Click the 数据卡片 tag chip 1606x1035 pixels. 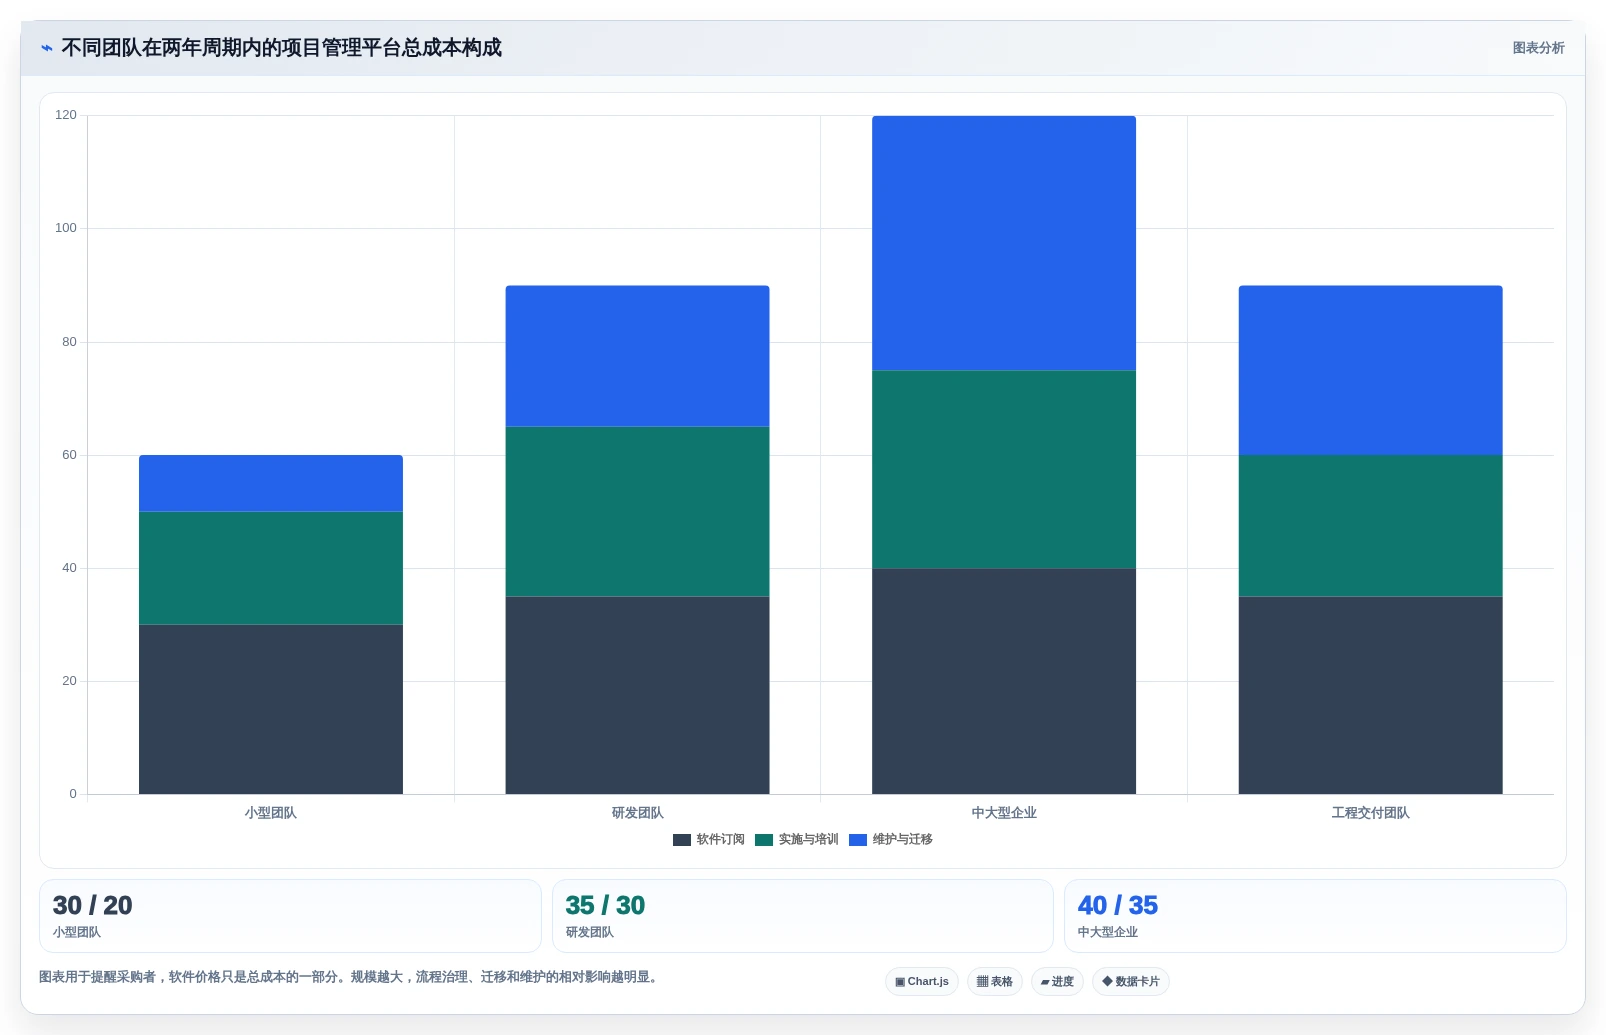1131,982
